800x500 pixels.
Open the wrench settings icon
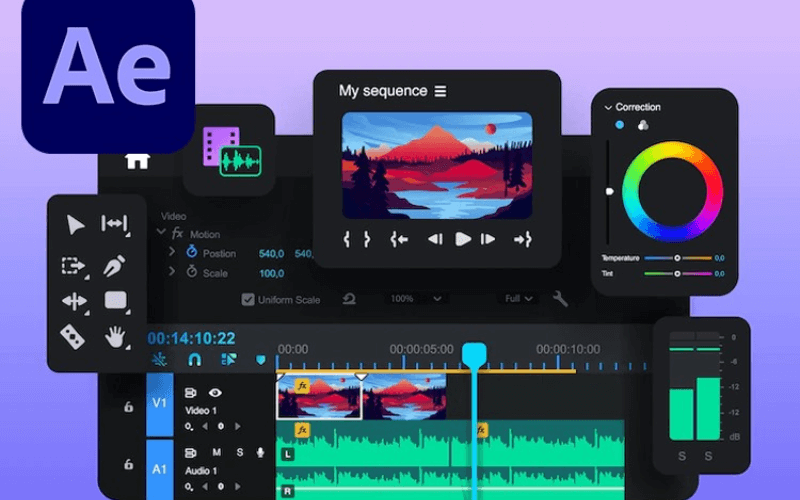(560, 299)
